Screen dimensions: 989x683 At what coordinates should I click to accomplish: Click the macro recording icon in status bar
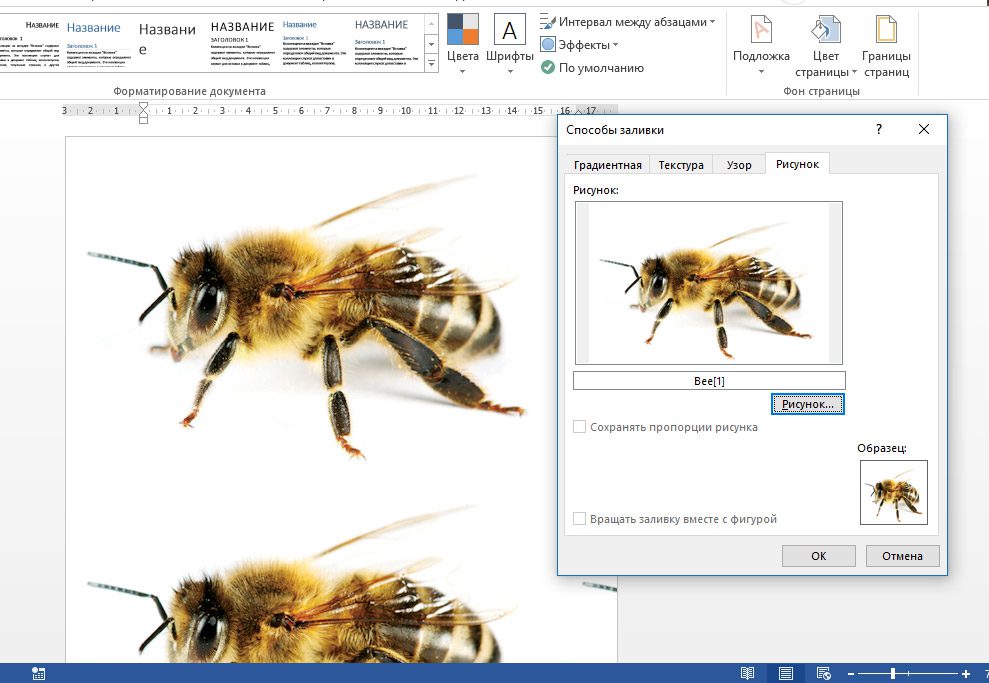[38, 673]
